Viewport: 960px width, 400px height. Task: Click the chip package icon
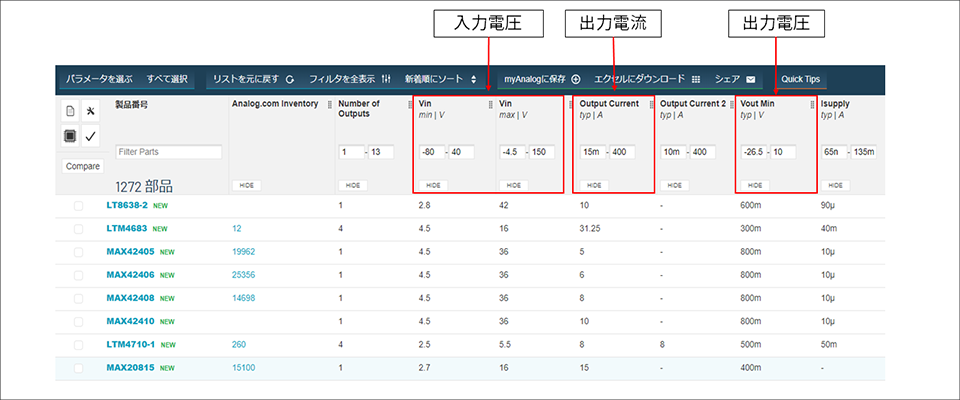(70, 137)
